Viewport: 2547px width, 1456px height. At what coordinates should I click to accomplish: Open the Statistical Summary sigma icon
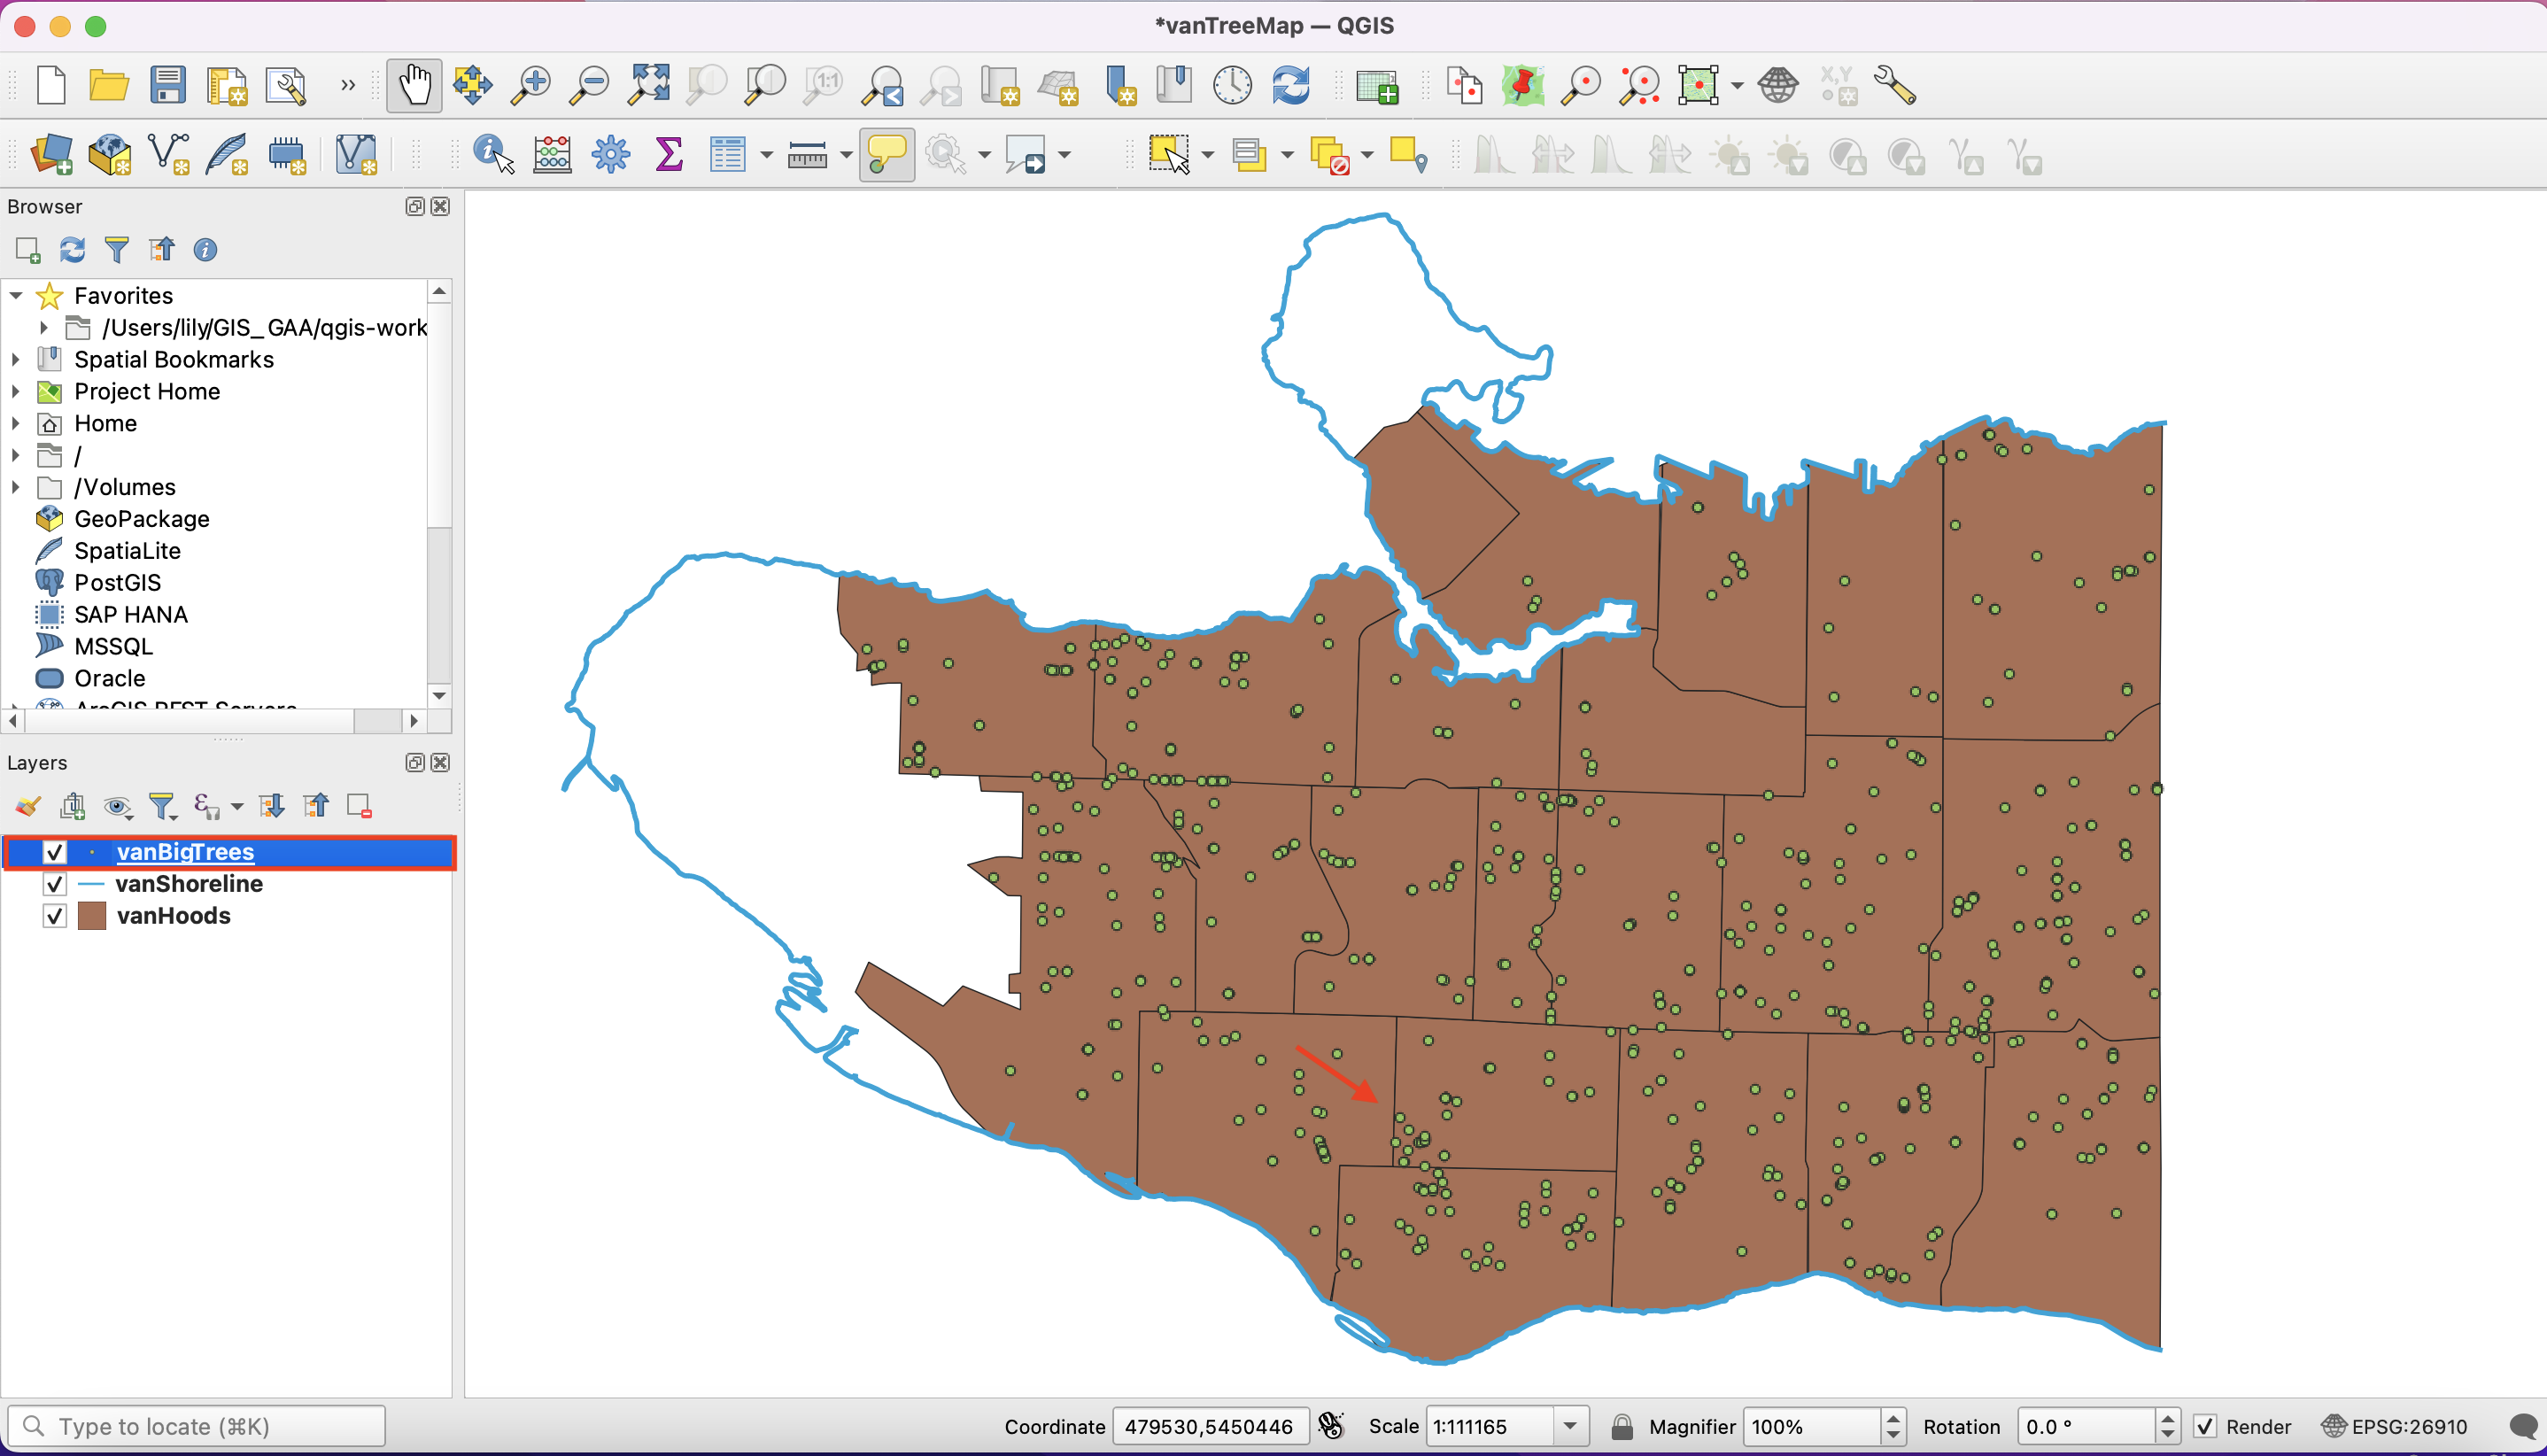click(669, 155)
